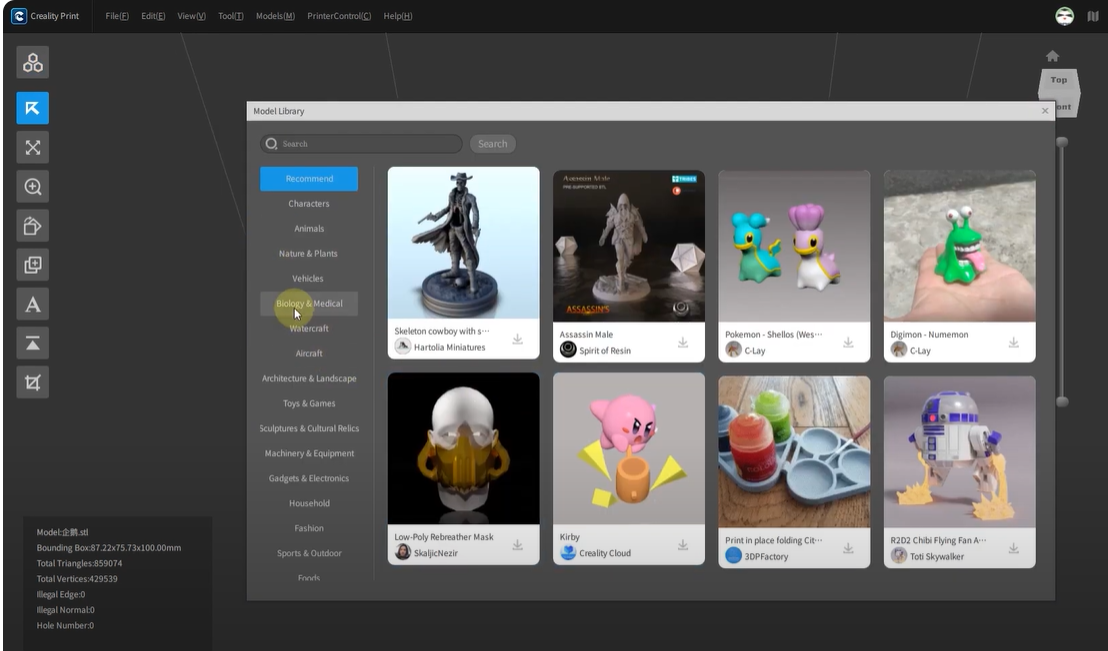The width and height of the screenshot is (1108, 651).
Task: Download the Digimon Numemon model
Action: pyautogui.click(x=1013, y=343)
